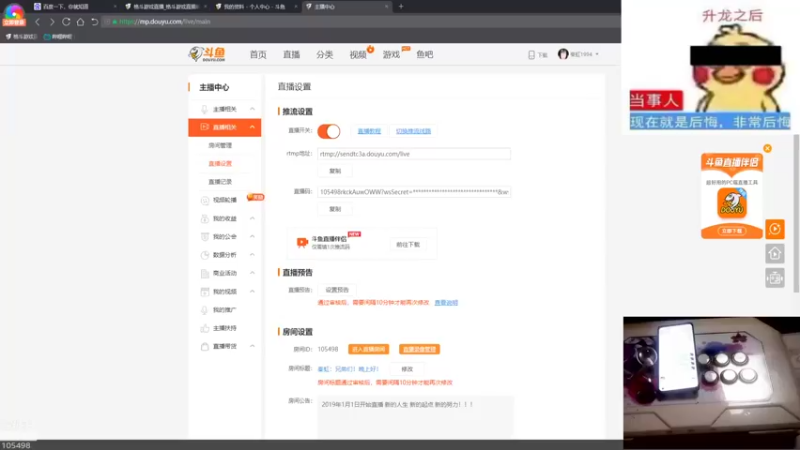Open the browser home page icon
This screenshot has width=800, height=450.
pos(80,22)
